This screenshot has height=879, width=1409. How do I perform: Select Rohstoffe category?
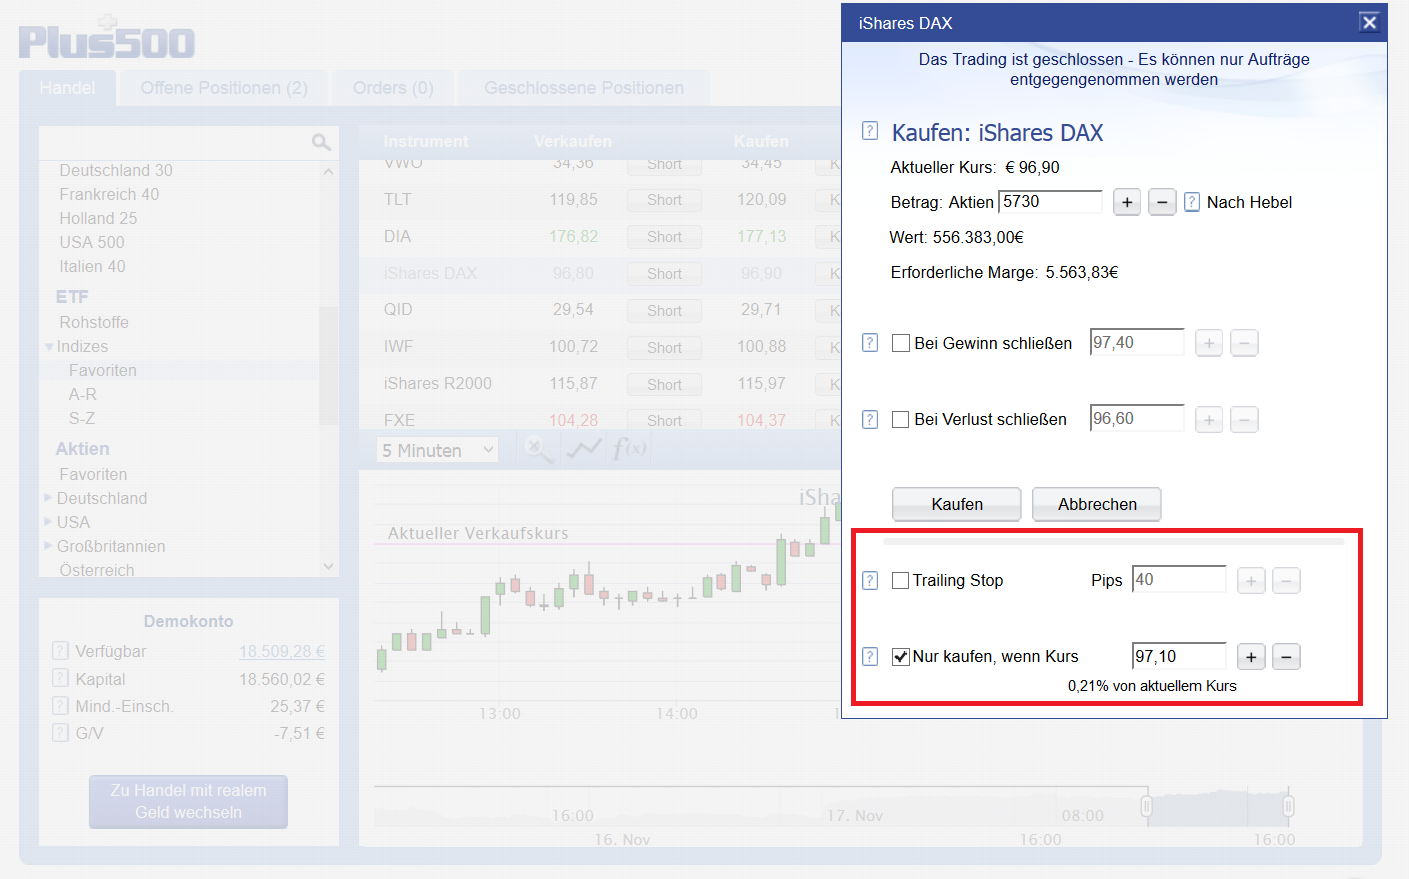[x=94, y=322]
